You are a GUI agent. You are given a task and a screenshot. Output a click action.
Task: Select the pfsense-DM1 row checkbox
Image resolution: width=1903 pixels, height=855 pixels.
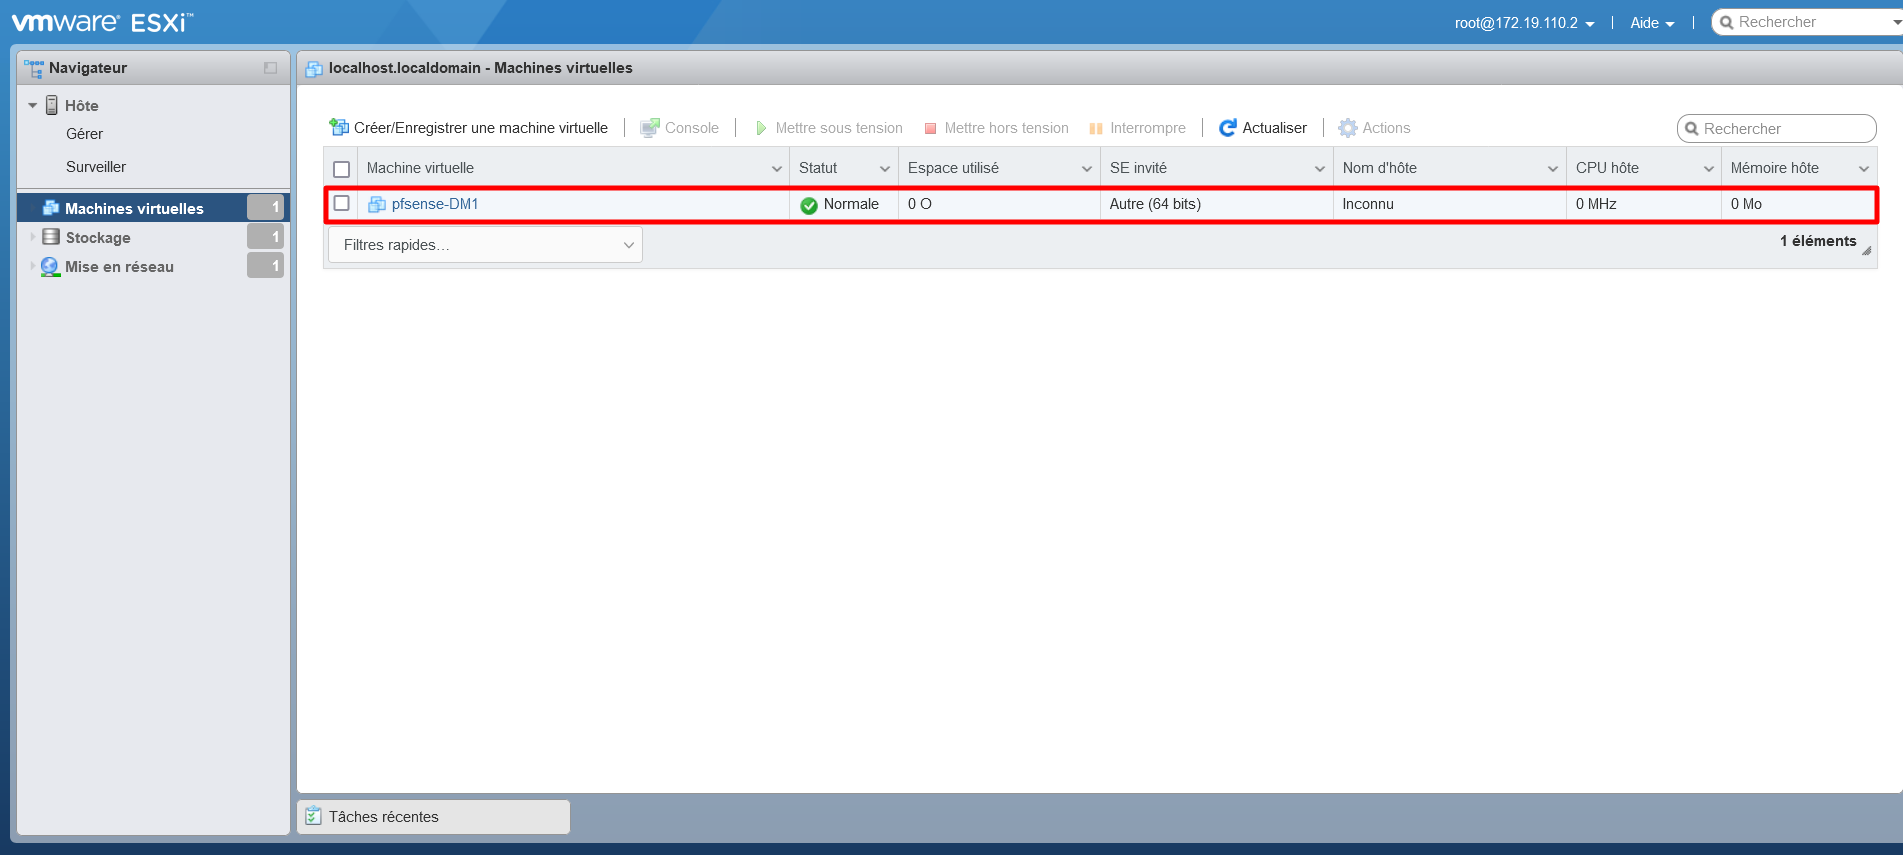coord(342,204)
